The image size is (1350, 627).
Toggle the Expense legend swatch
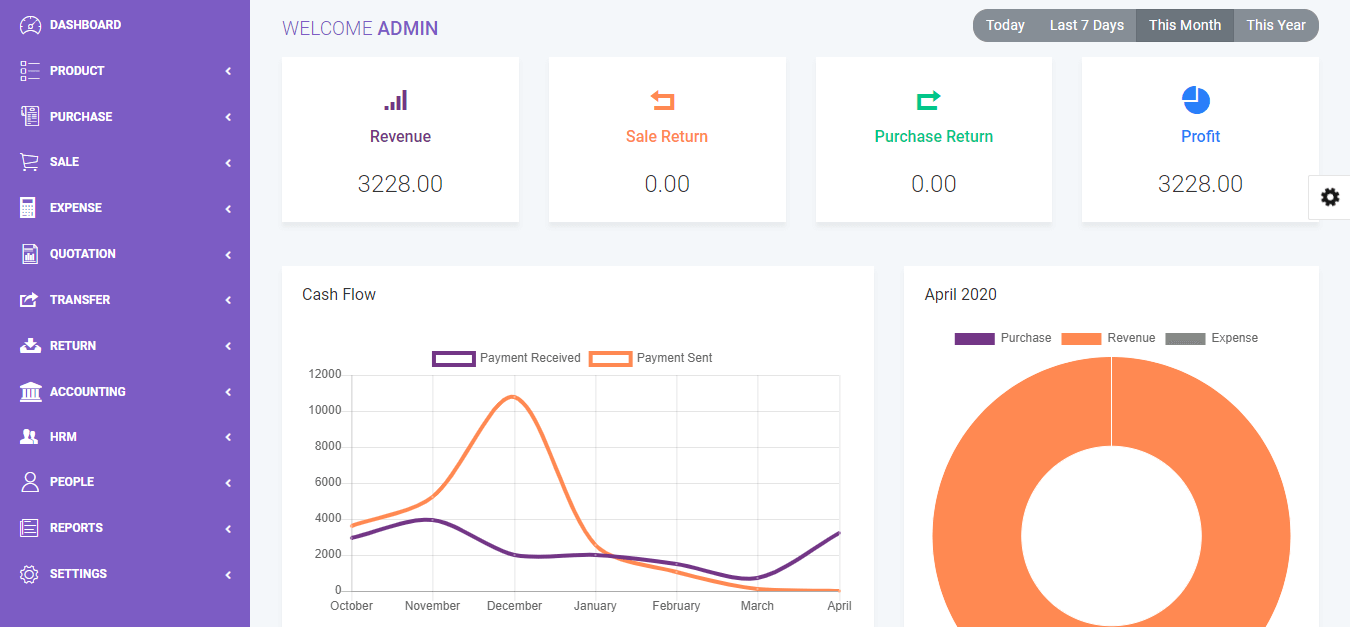click(x=1186, y=339)
